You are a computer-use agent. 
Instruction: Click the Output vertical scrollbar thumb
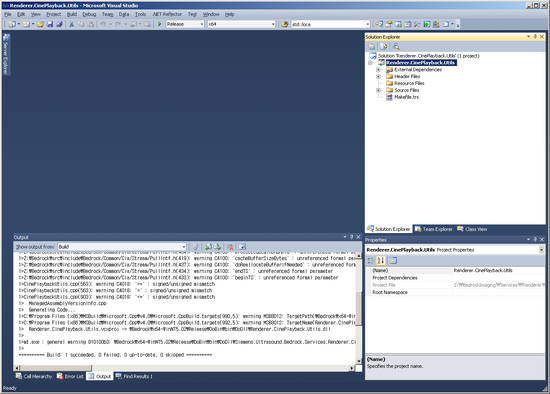click(x=359, y=308)
